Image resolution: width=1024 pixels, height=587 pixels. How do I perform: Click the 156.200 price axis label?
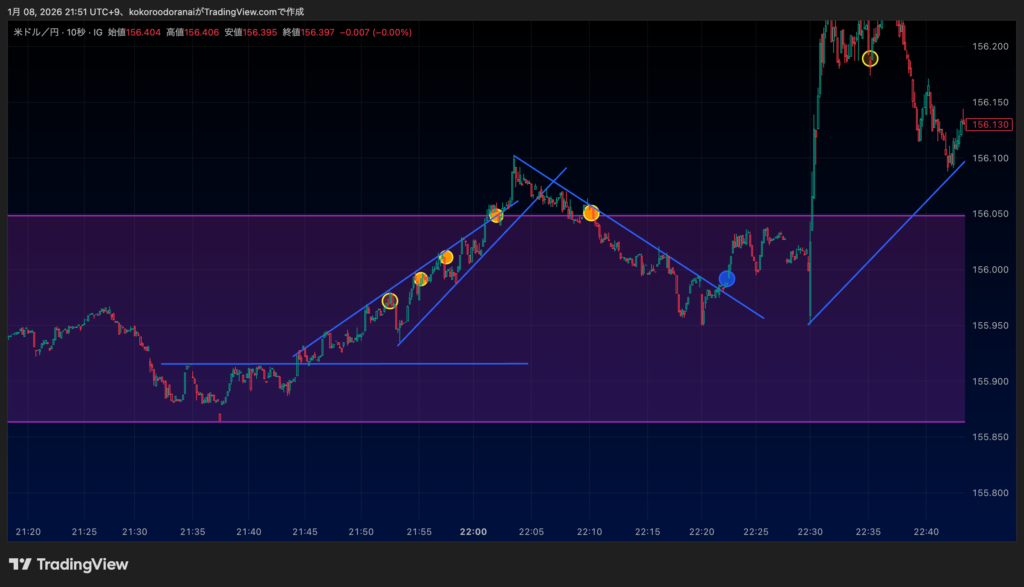tap(990, 46)
